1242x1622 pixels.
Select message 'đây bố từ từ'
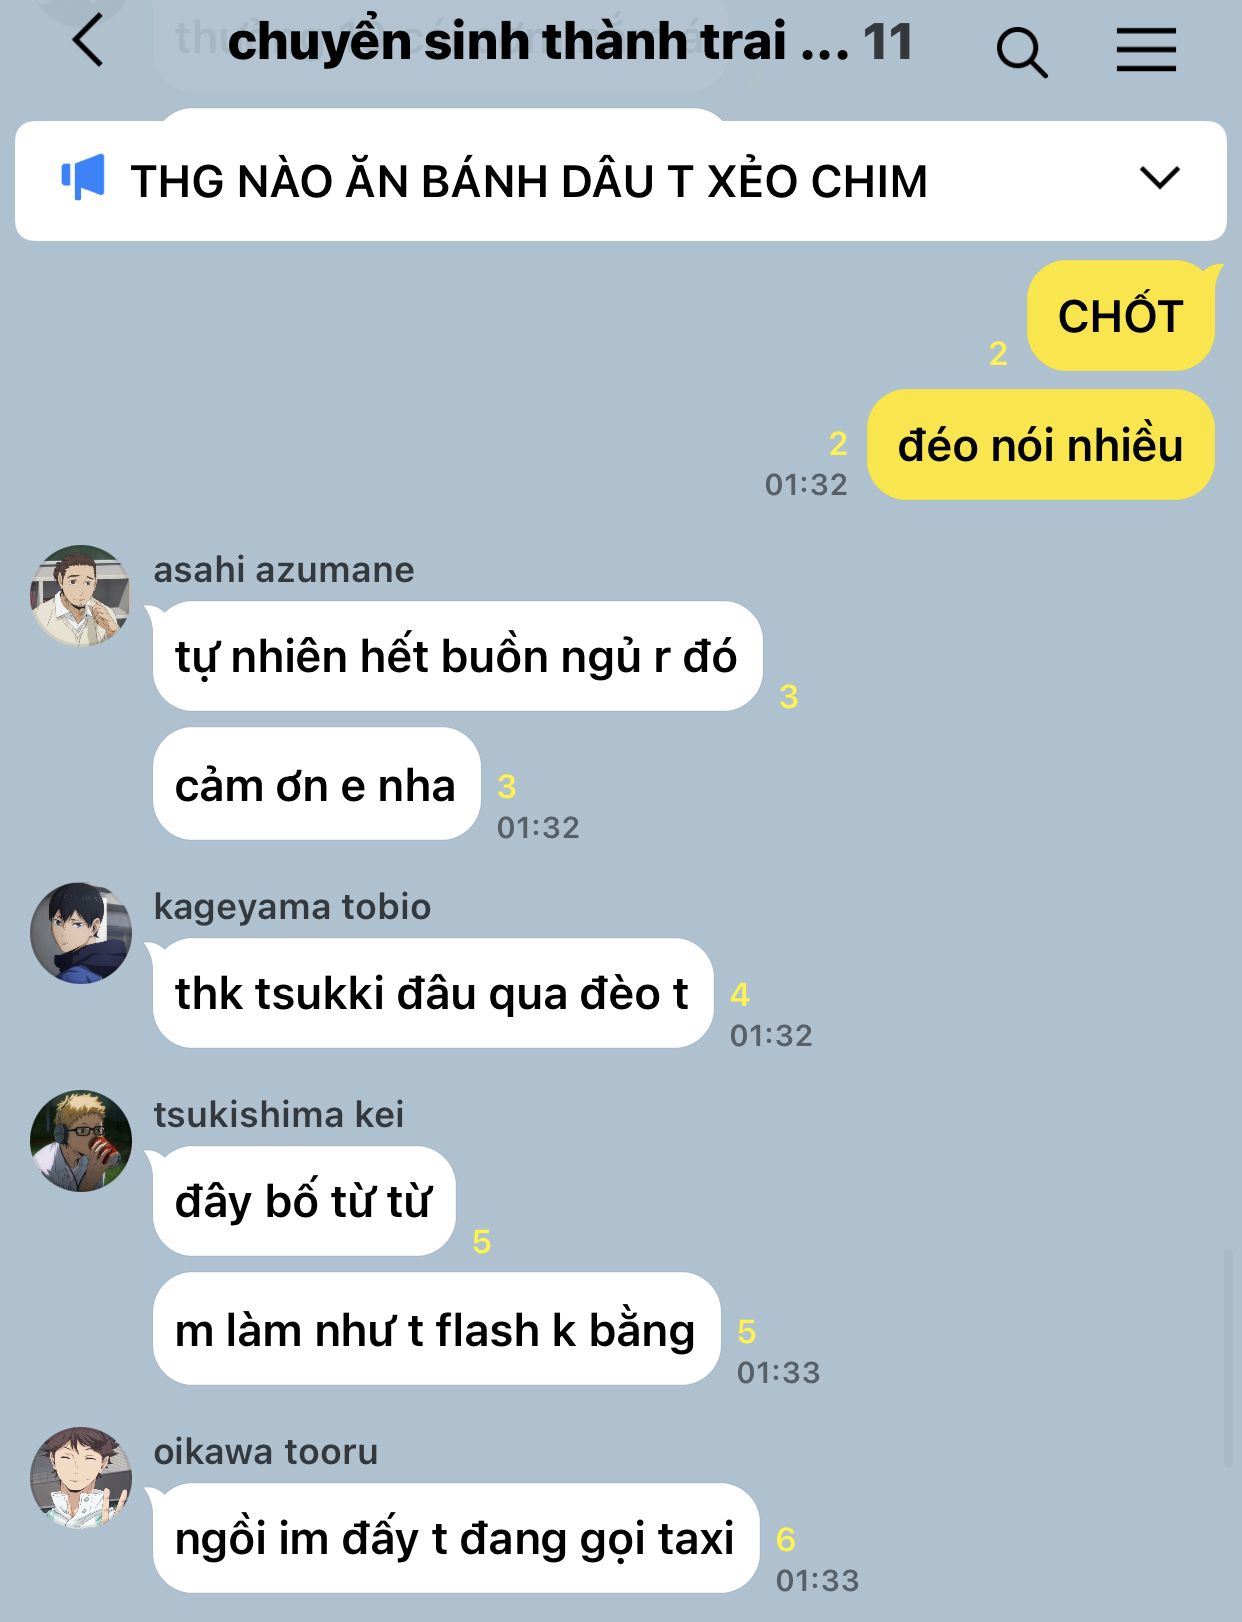(303, 1201)
